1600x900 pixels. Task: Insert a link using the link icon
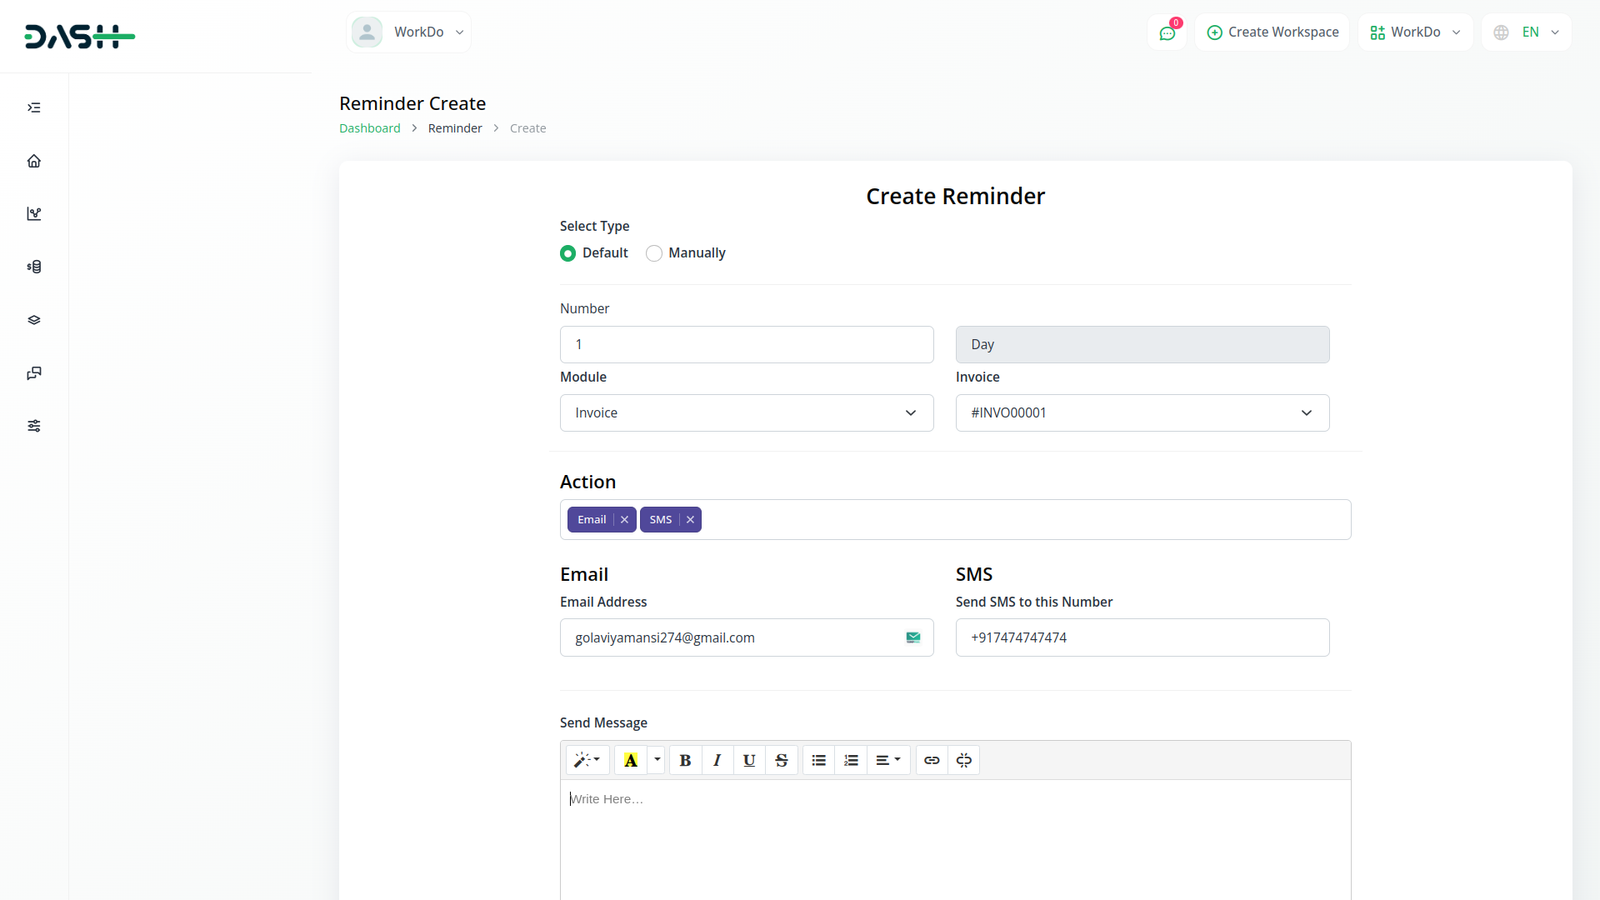[x=931, y=760]
